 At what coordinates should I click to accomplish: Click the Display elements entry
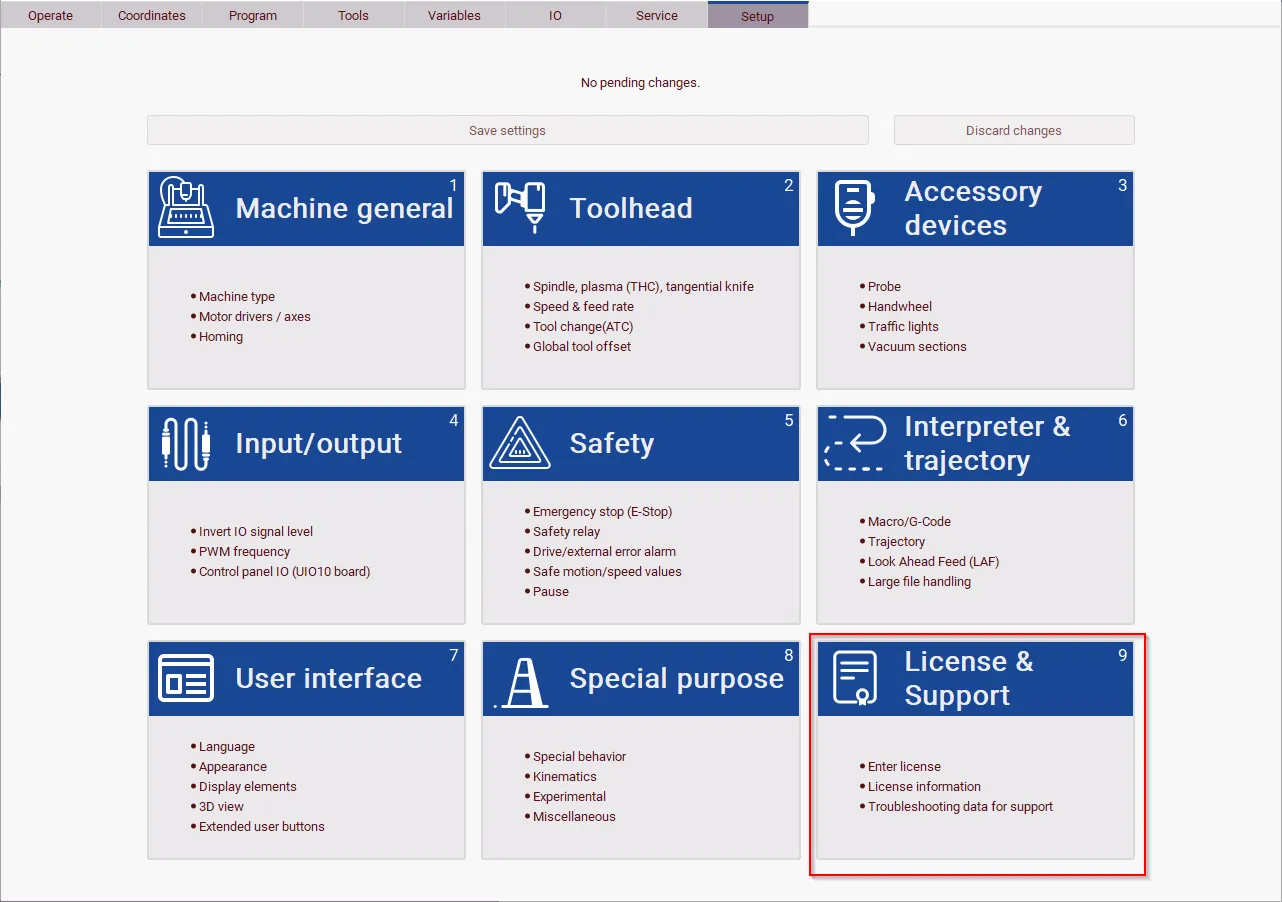248,786
